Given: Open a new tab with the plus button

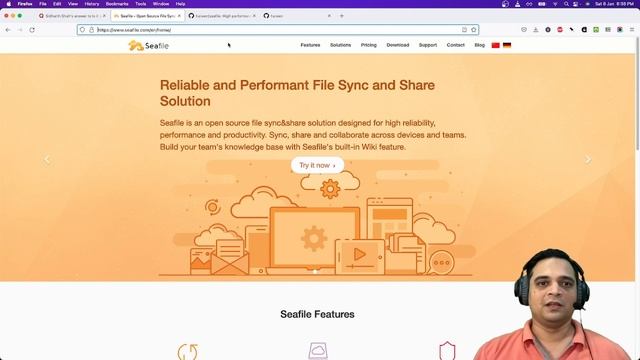Looking at the screenshot, I should point(342,16).
